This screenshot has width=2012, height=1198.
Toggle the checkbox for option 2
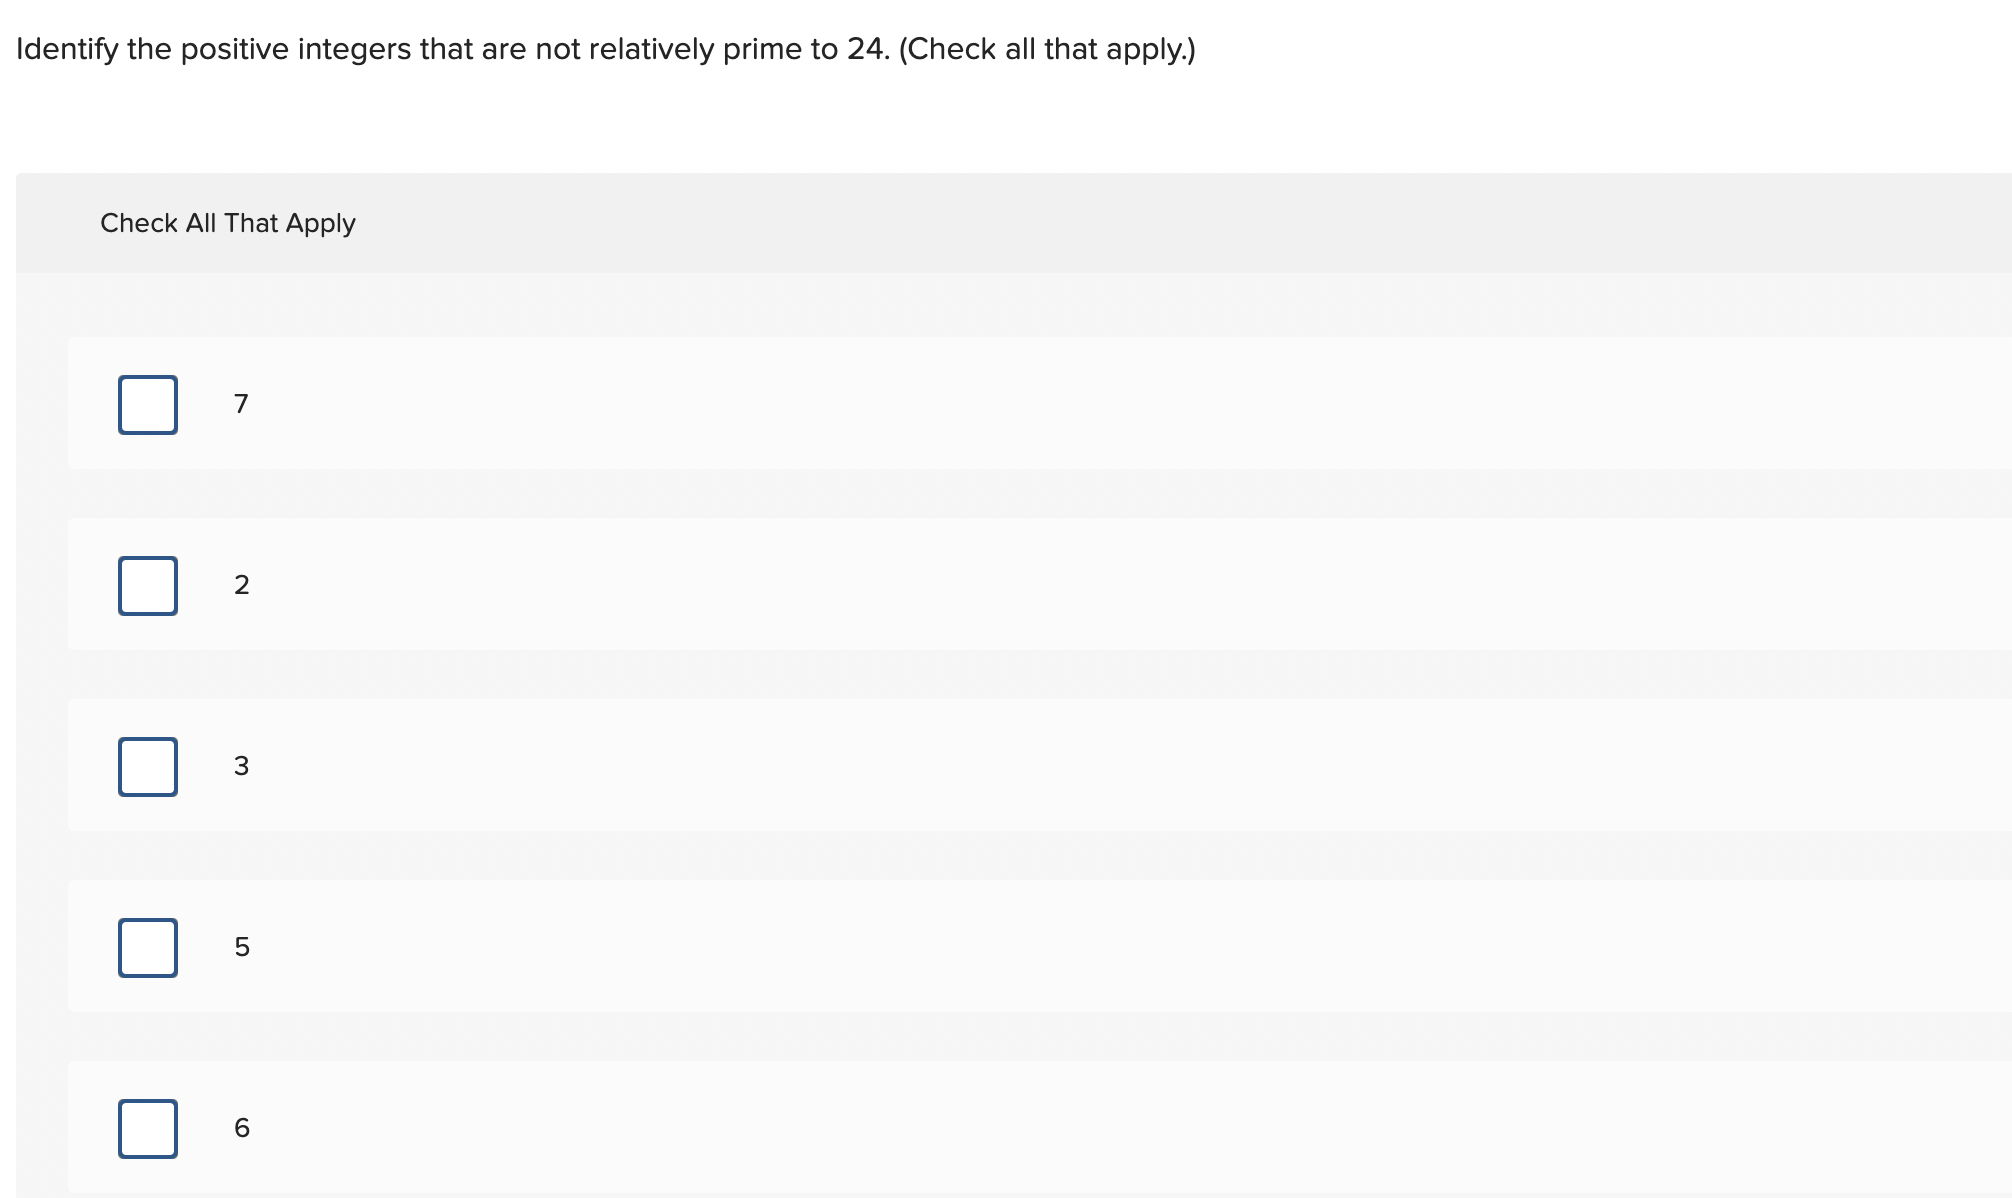click(147, 585)
